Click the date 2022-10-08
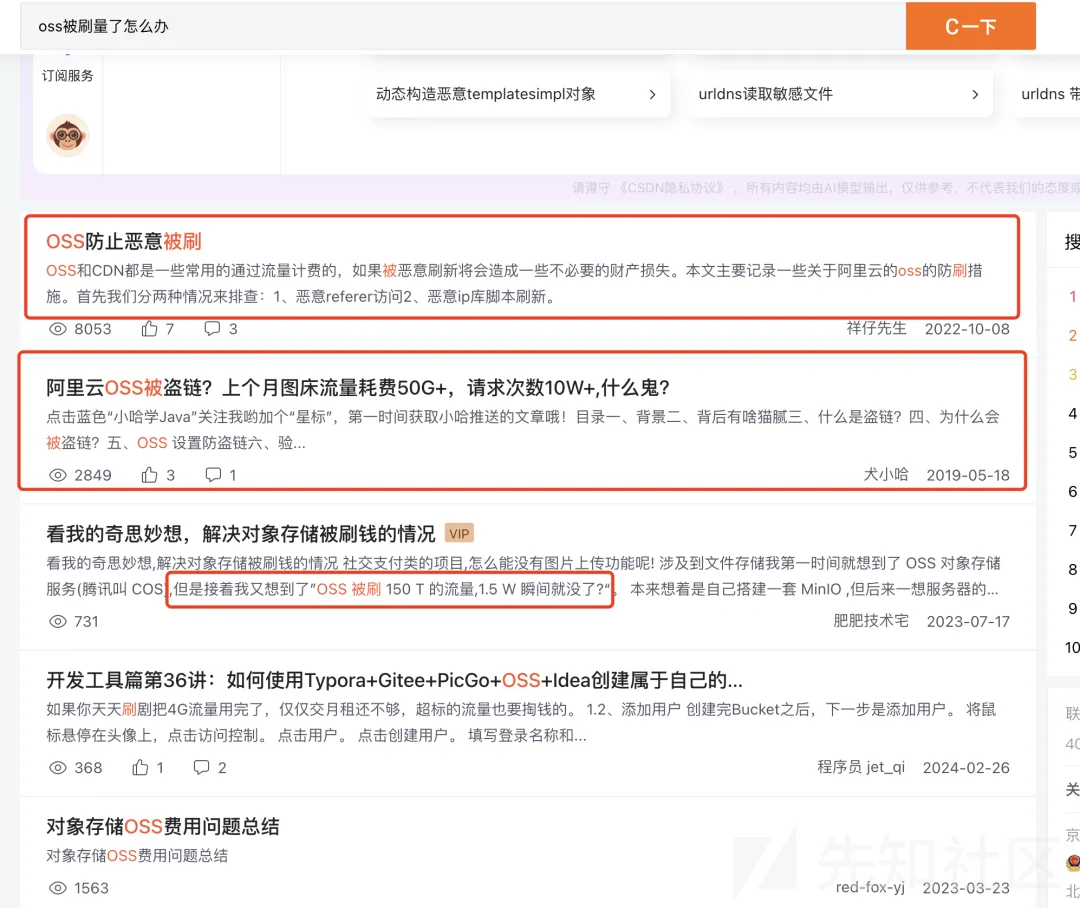This screenshot has width=1080, height=908. 967,329
